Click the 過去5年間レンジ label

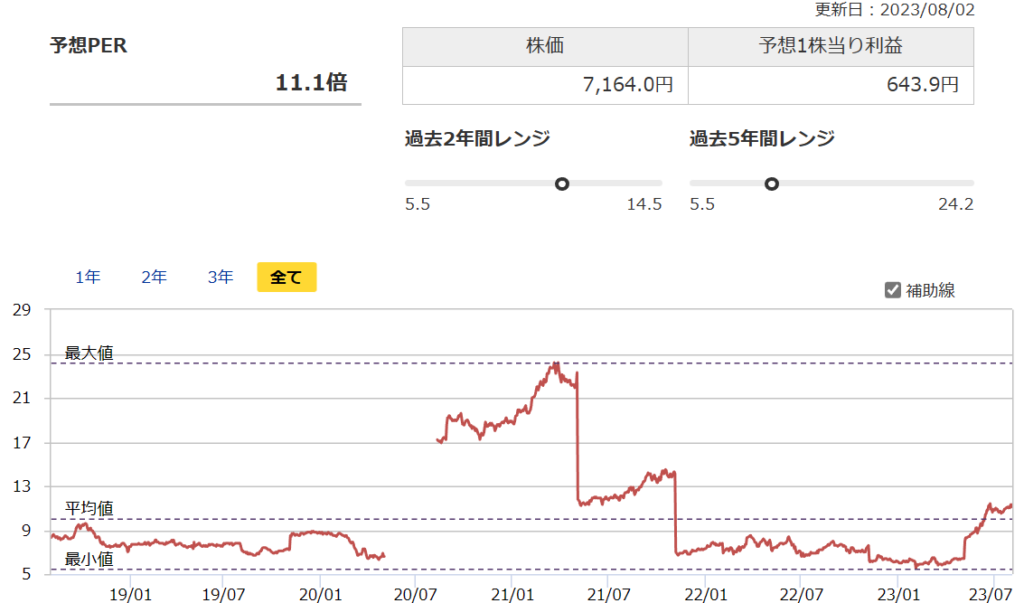[762, 139]
